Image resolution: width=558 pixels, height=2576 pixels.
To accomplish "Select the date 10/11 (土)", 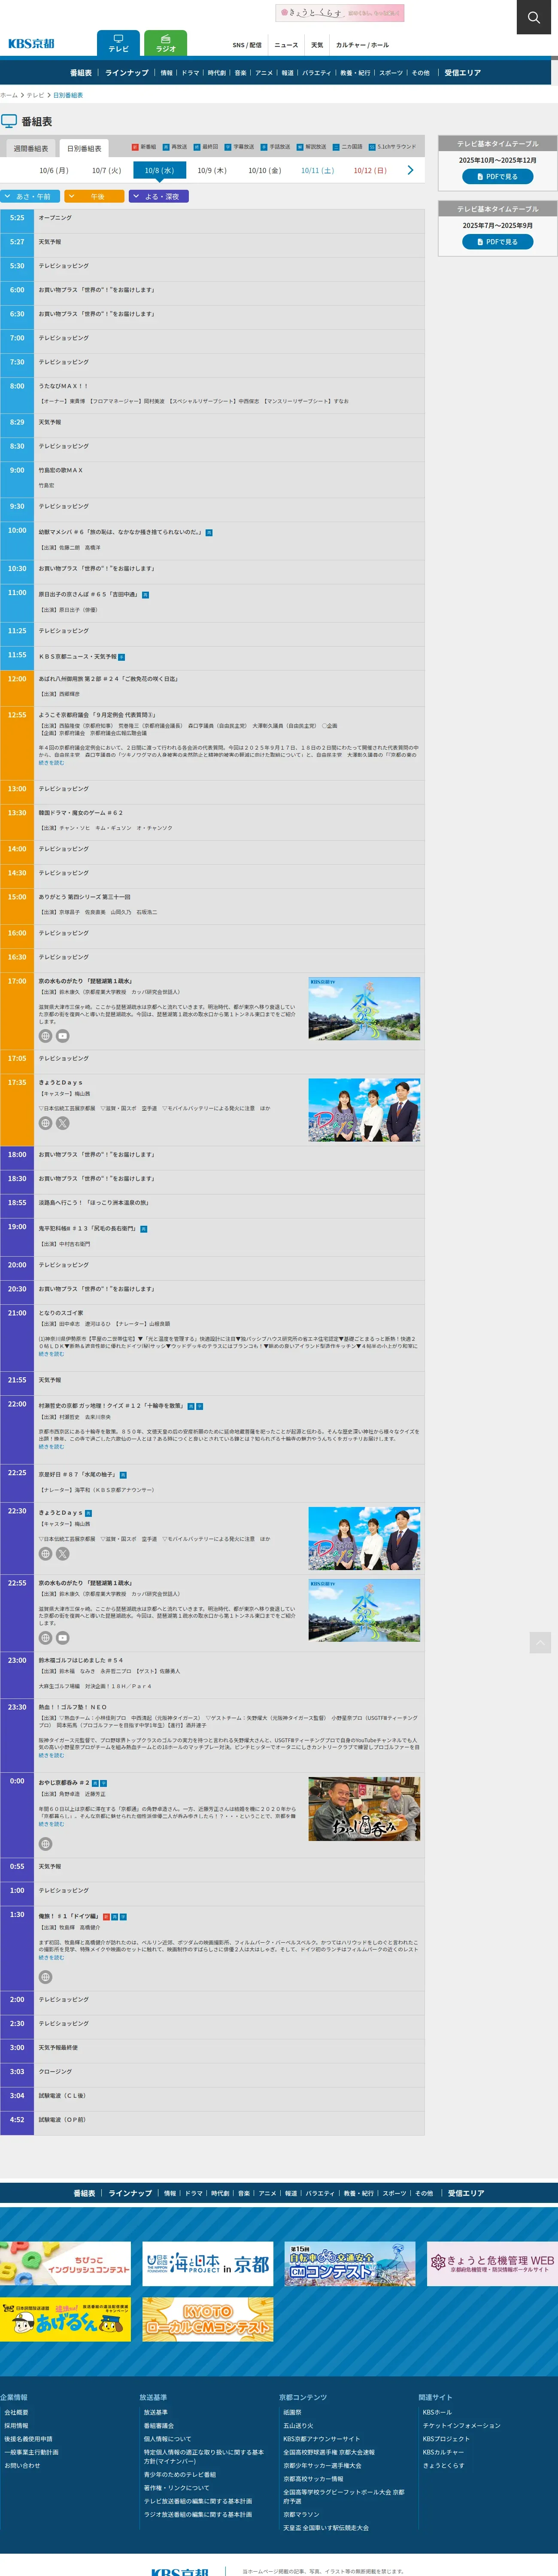I will tap(317, 171).
